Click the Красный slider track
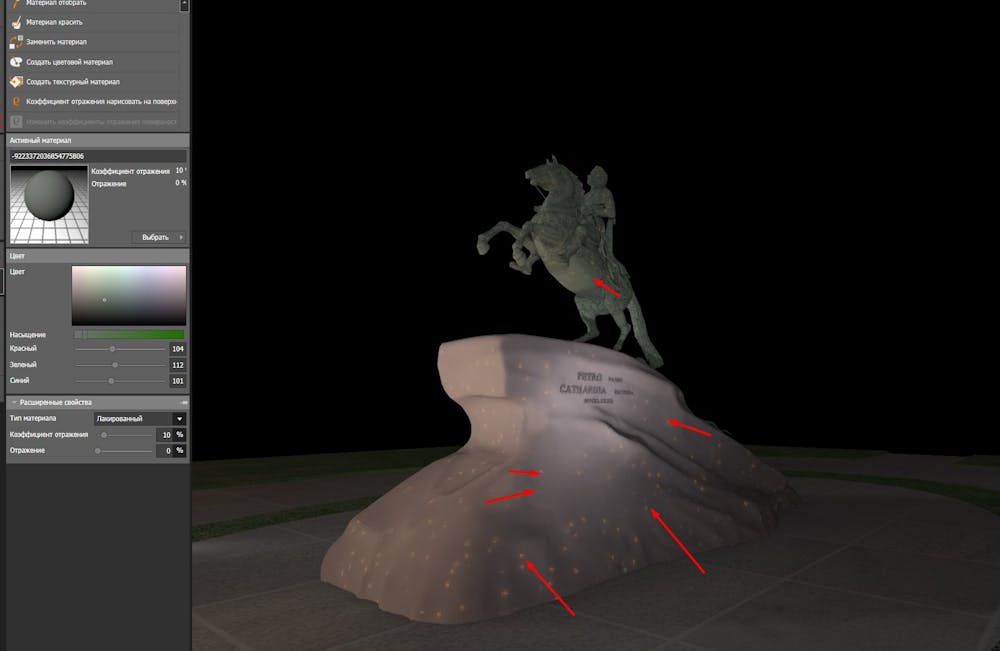Screen dimensions: 1000x651 (120, 349)
